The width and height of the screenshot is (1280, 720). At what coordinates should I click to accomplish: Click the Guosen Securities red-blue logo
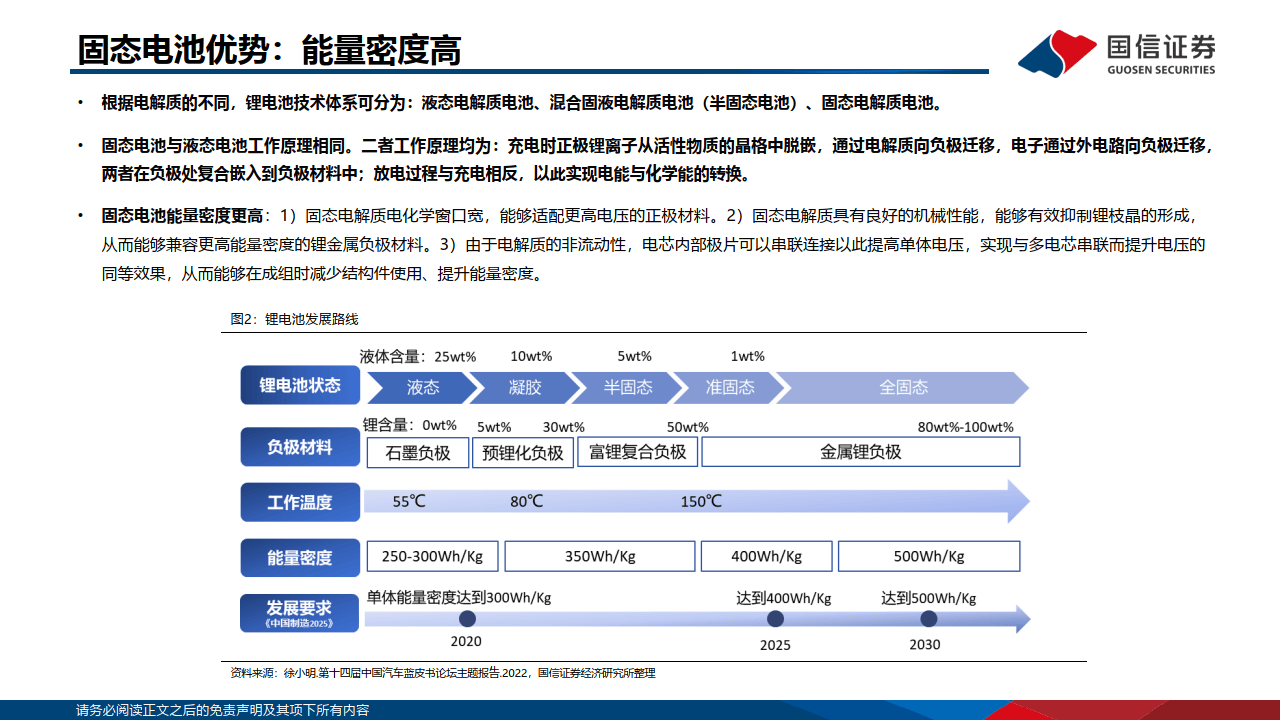pyautogui.click(x=1056, y=53)
